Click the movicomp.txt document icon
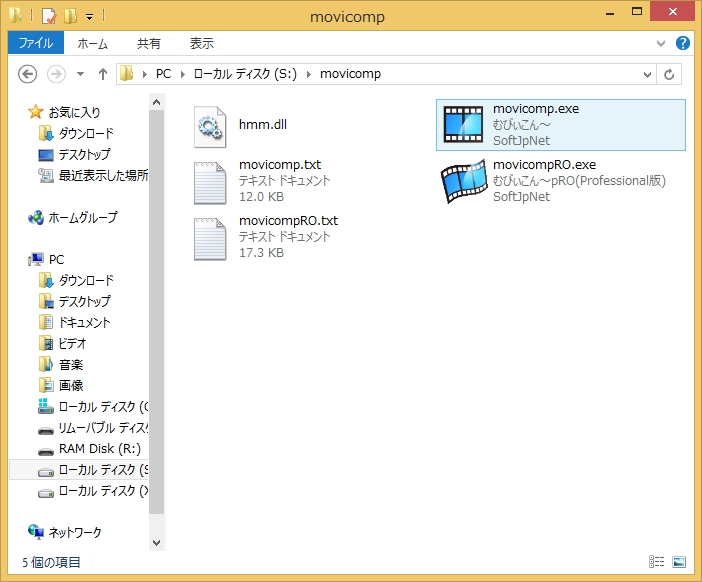 click(x=210, y=183)
